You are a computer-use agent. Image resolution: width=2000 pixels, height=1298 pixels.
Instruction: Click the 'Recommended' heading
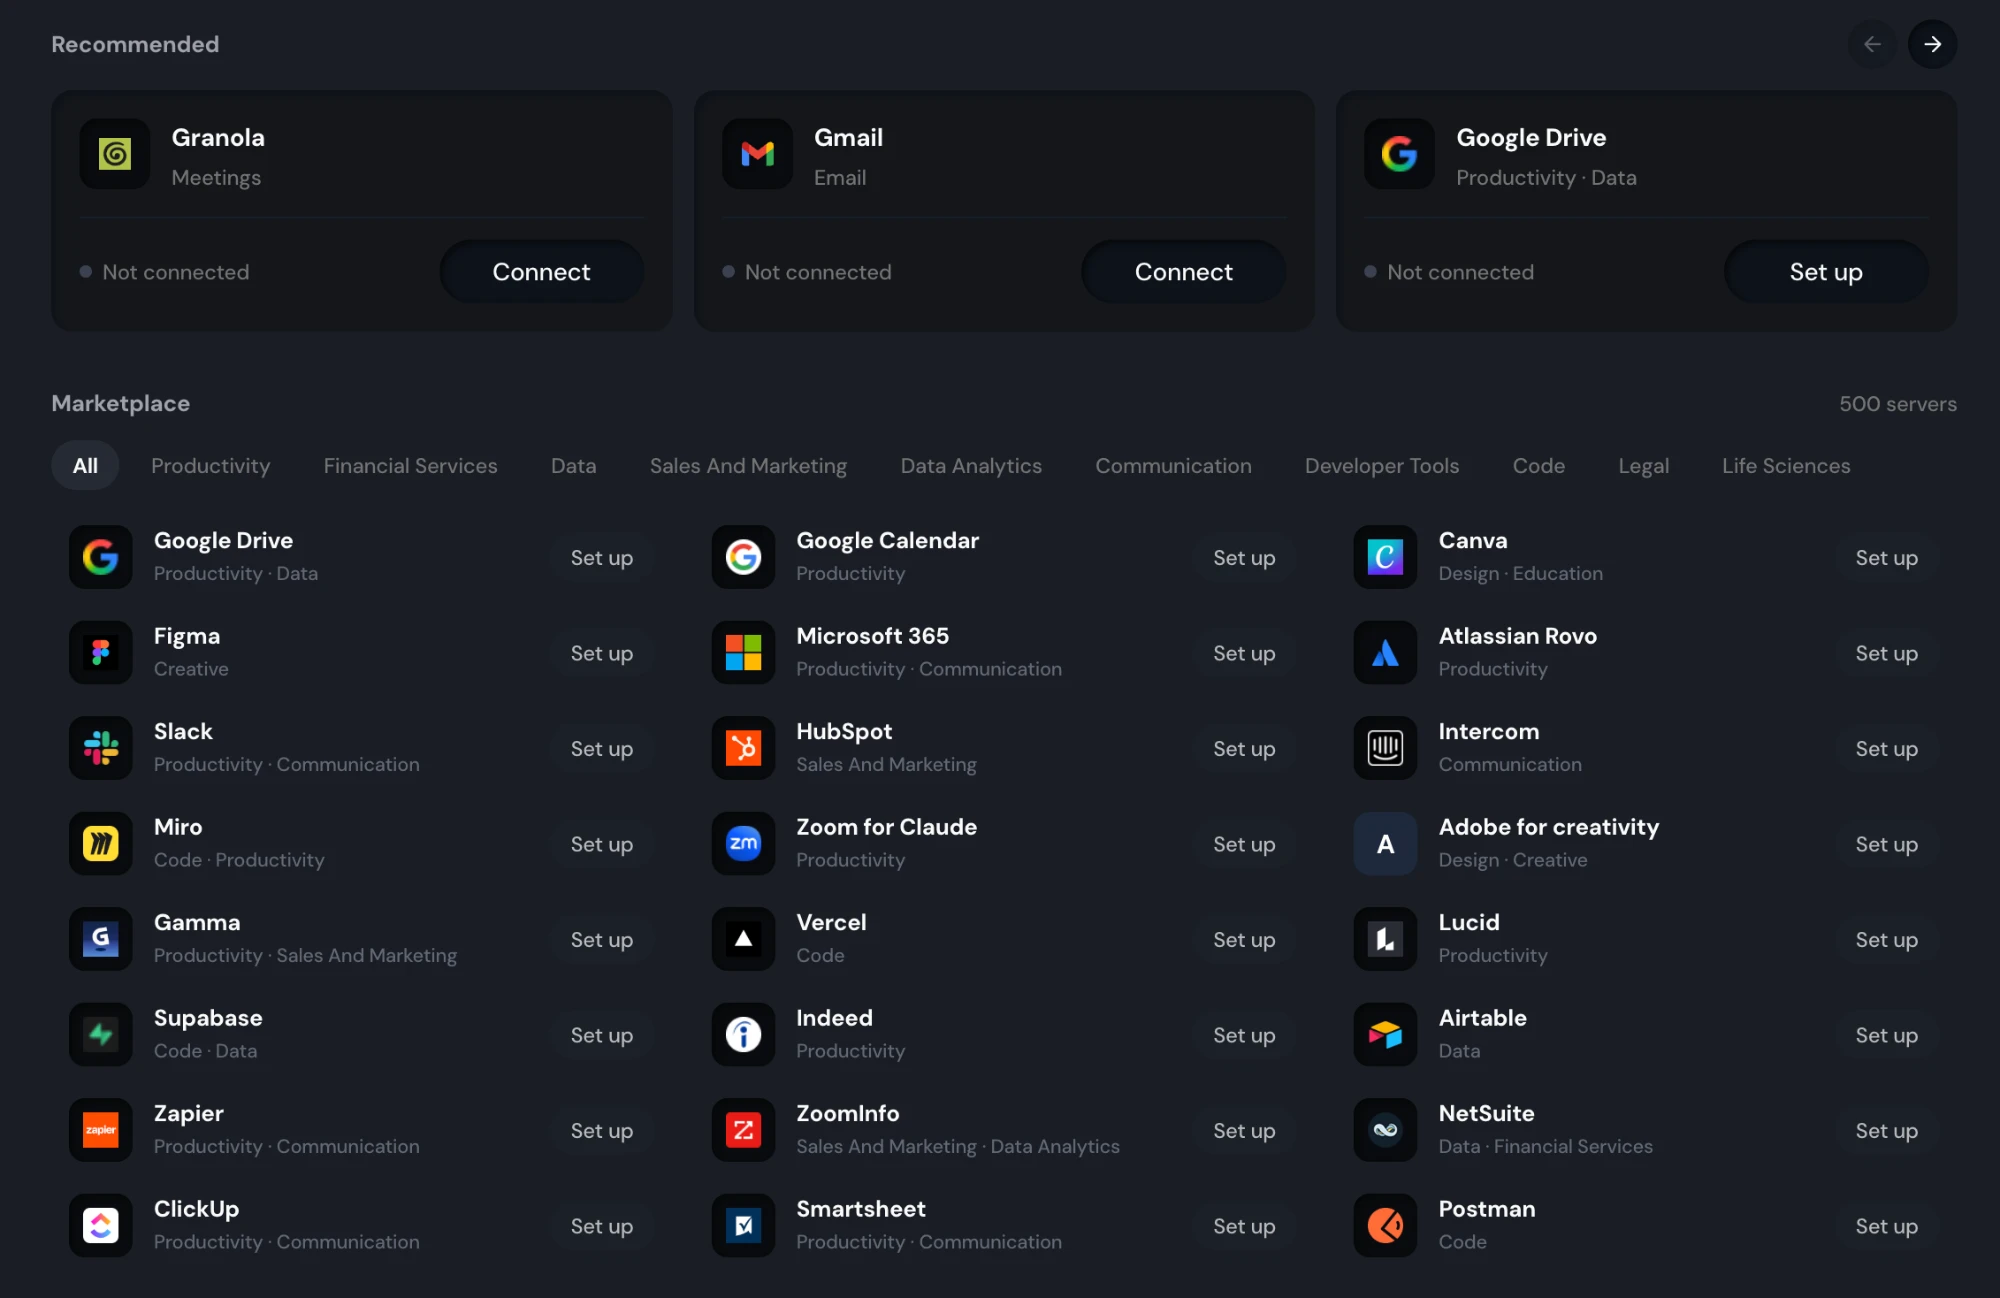click(135, 44)
